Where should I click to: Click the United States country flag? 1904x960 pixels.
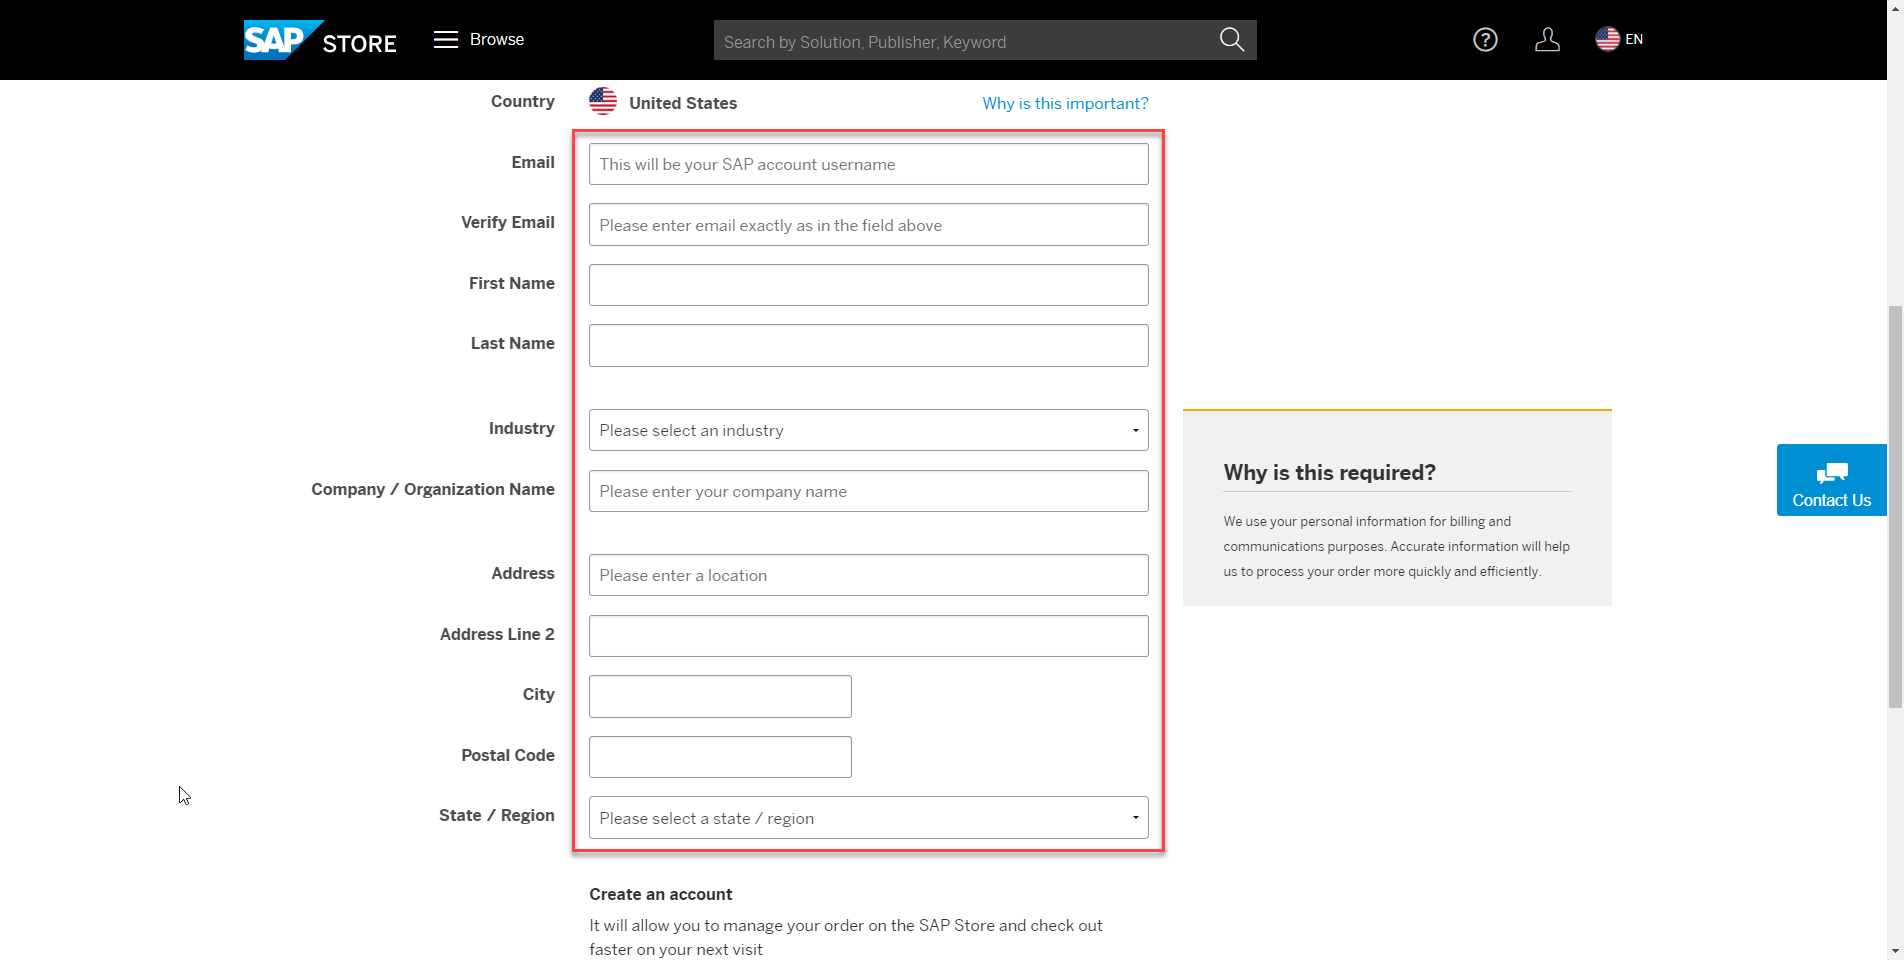[x=603, y=102]
